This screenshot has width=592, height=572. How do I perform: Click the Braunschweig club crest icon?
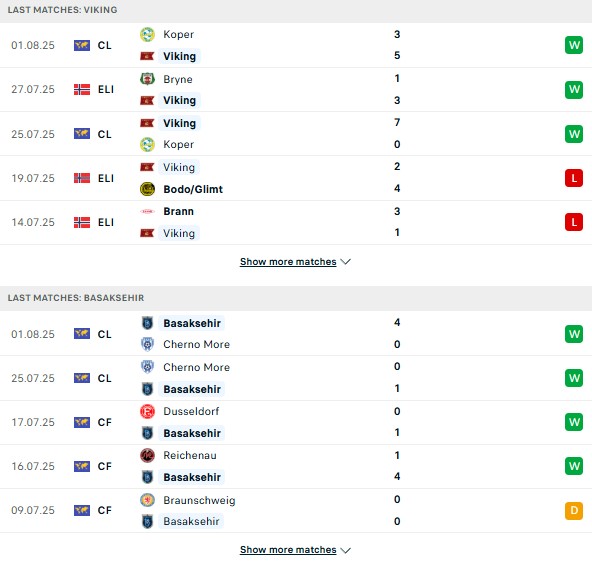tap(147, 500)
